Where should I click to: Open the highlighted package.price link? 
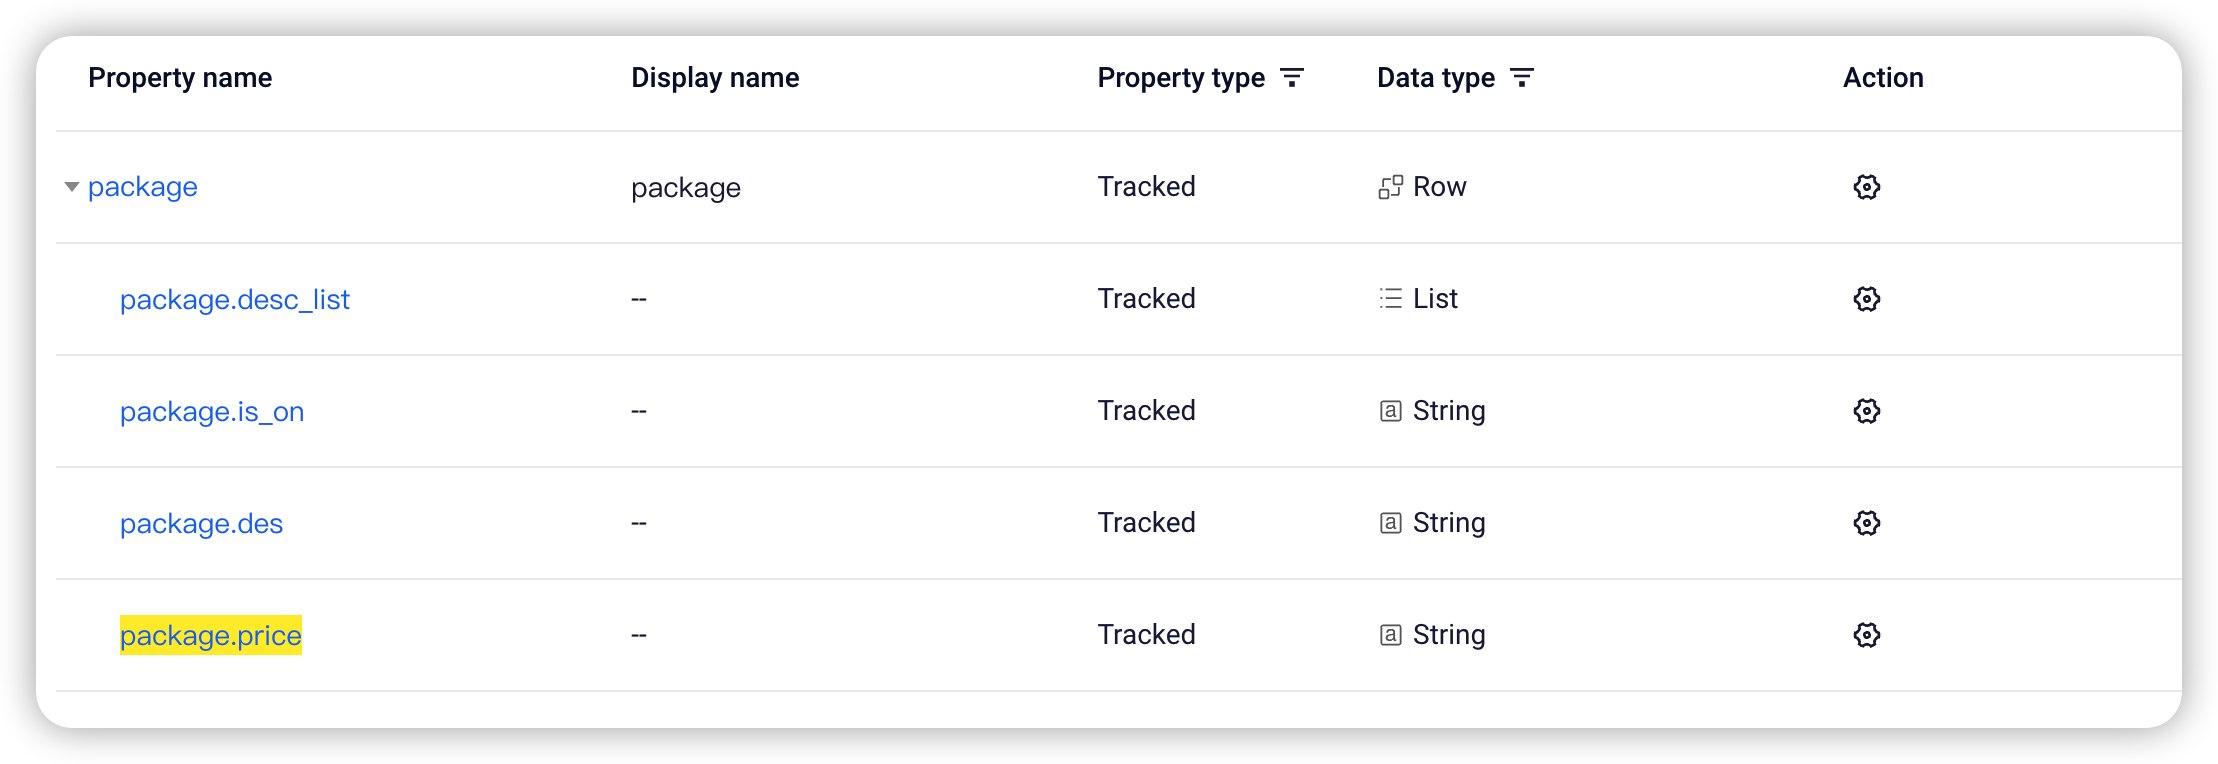click(211, 636)
